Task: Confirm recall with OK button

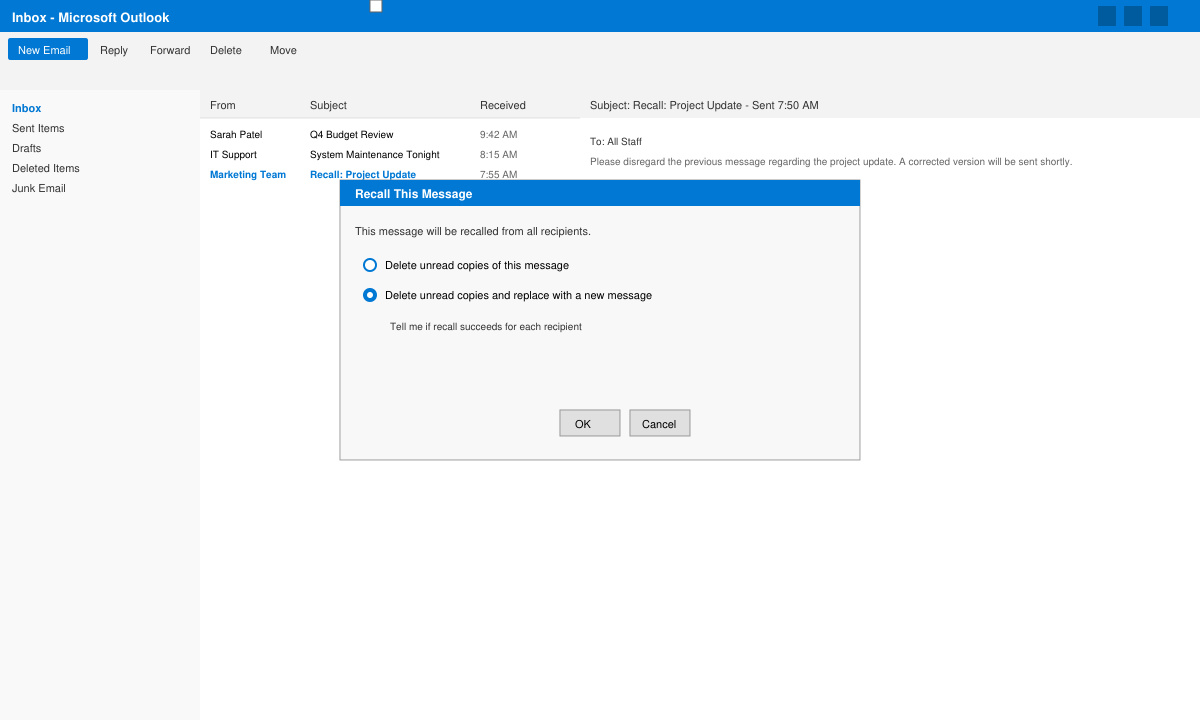Action: tap(590, 423)
